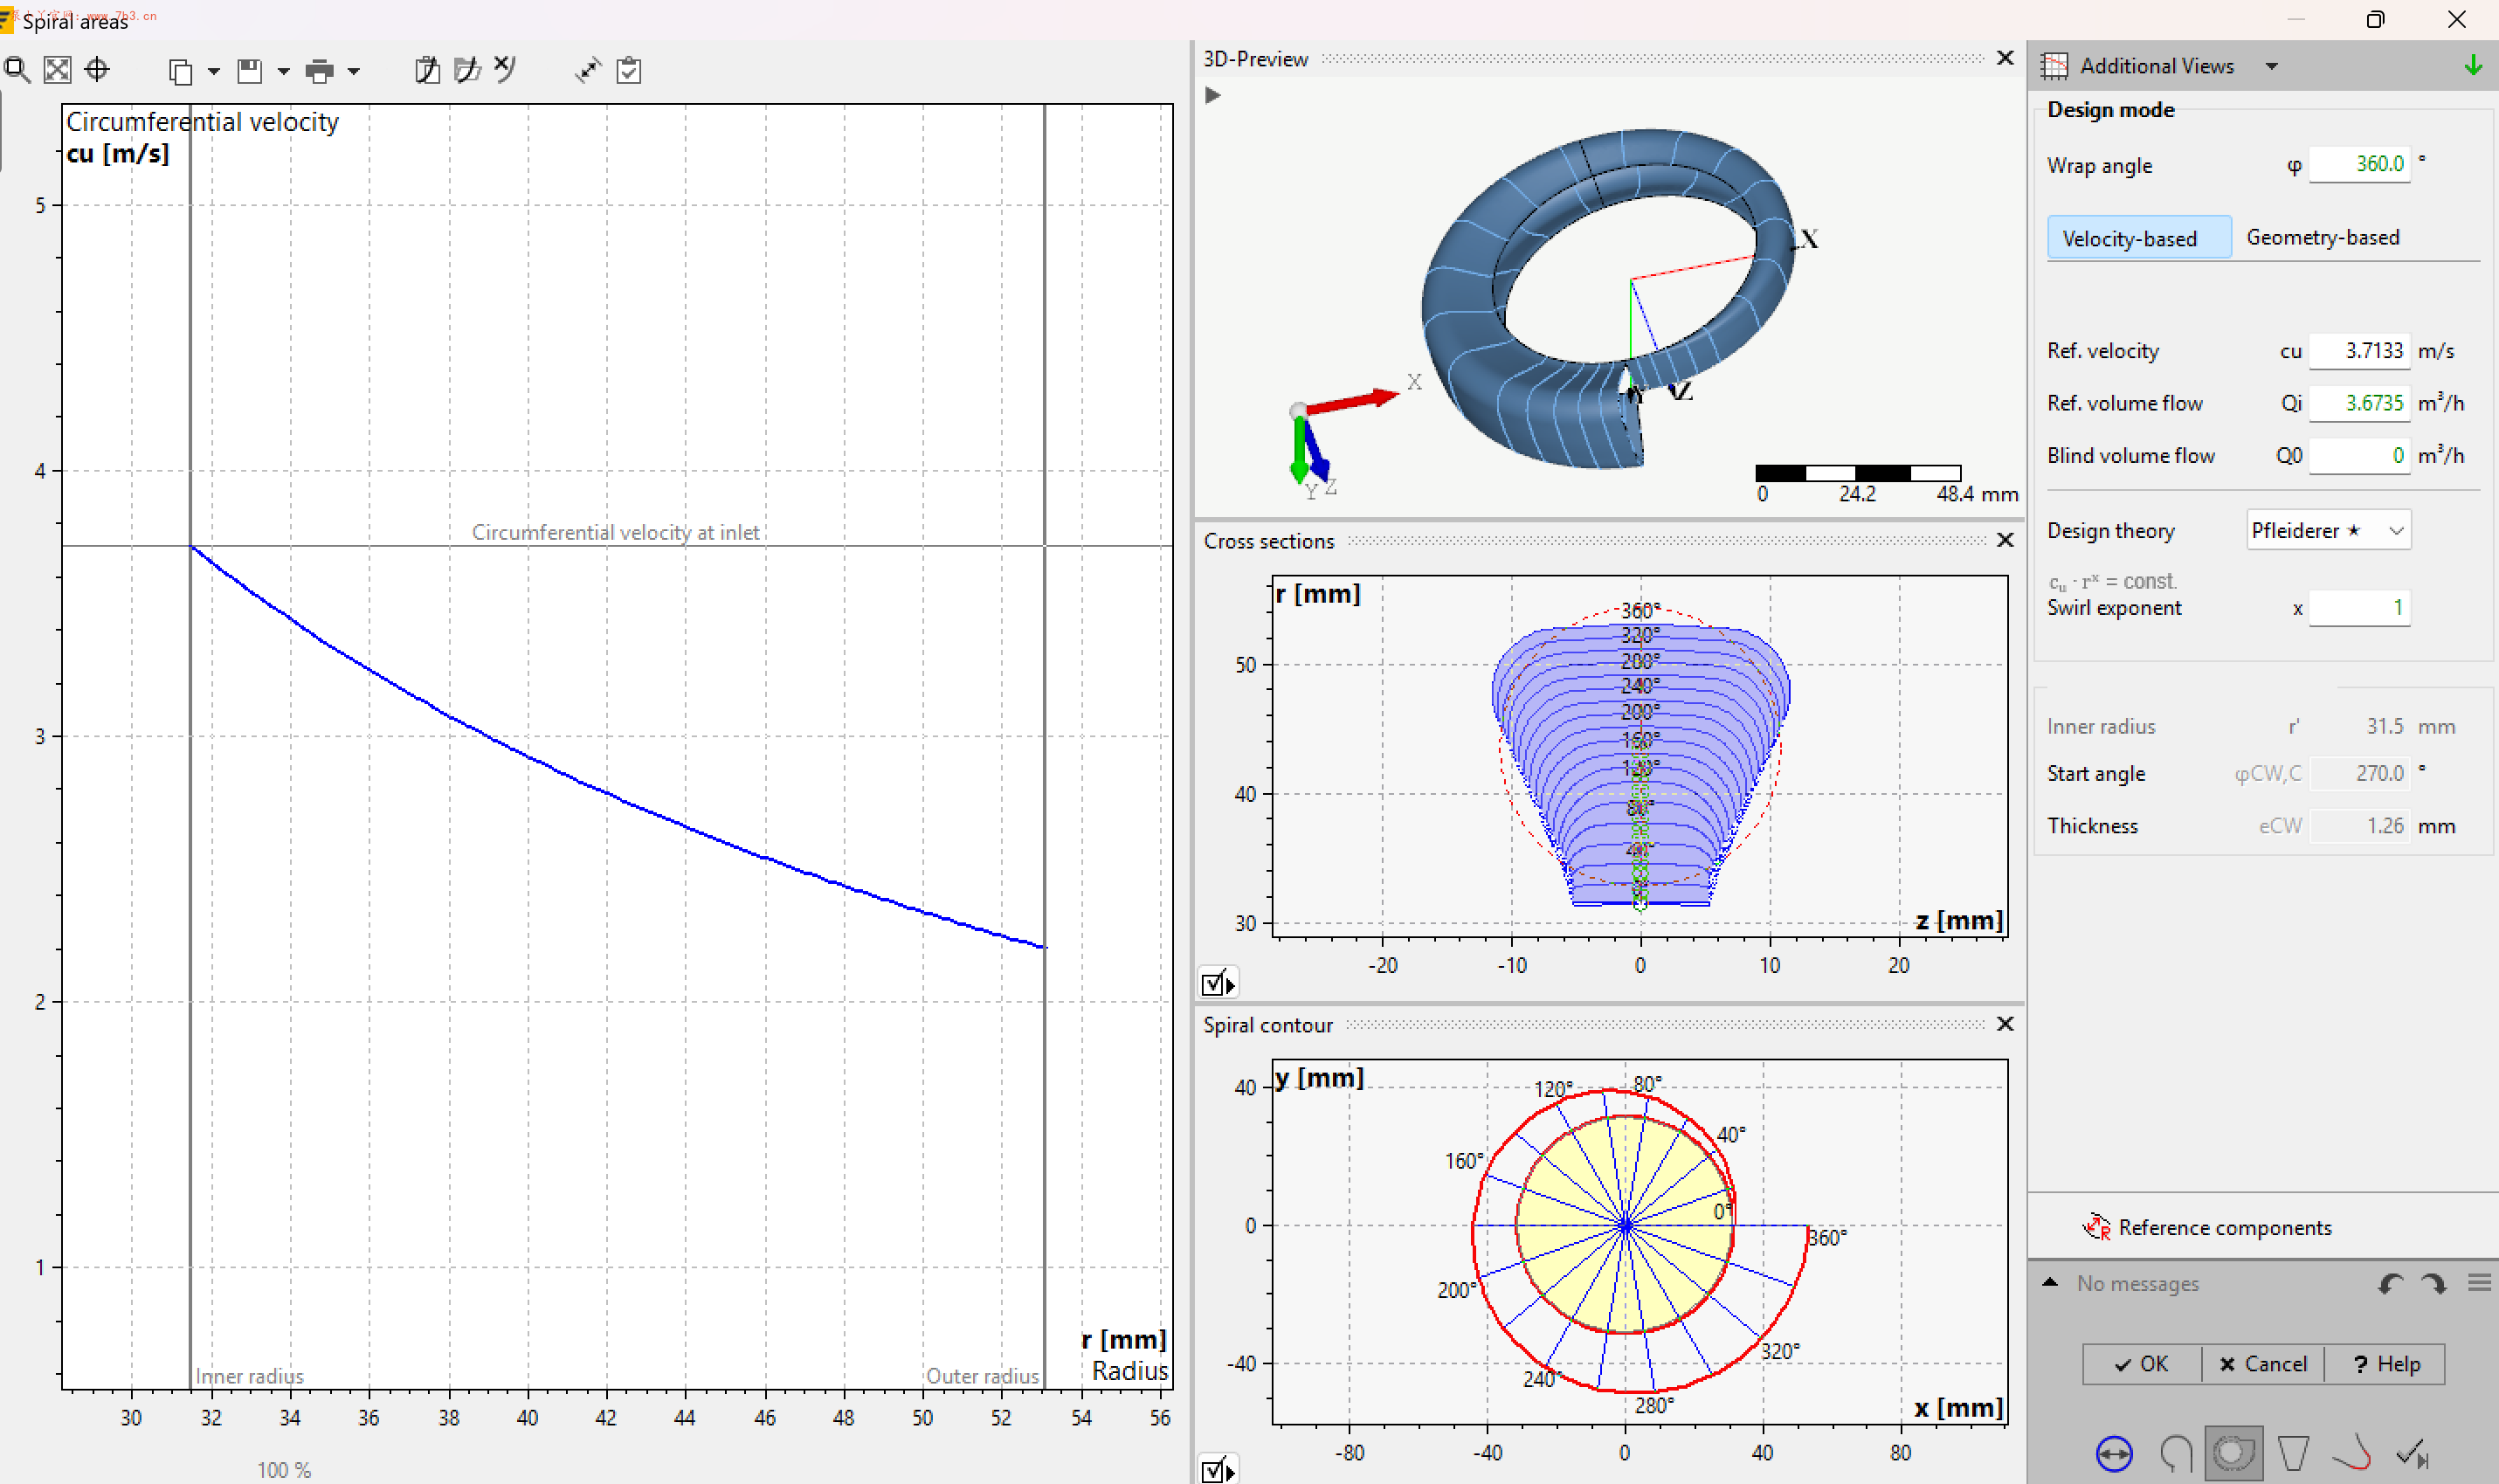
Task: Click the Thickness 1.26 field
Action: point(2359,826)
